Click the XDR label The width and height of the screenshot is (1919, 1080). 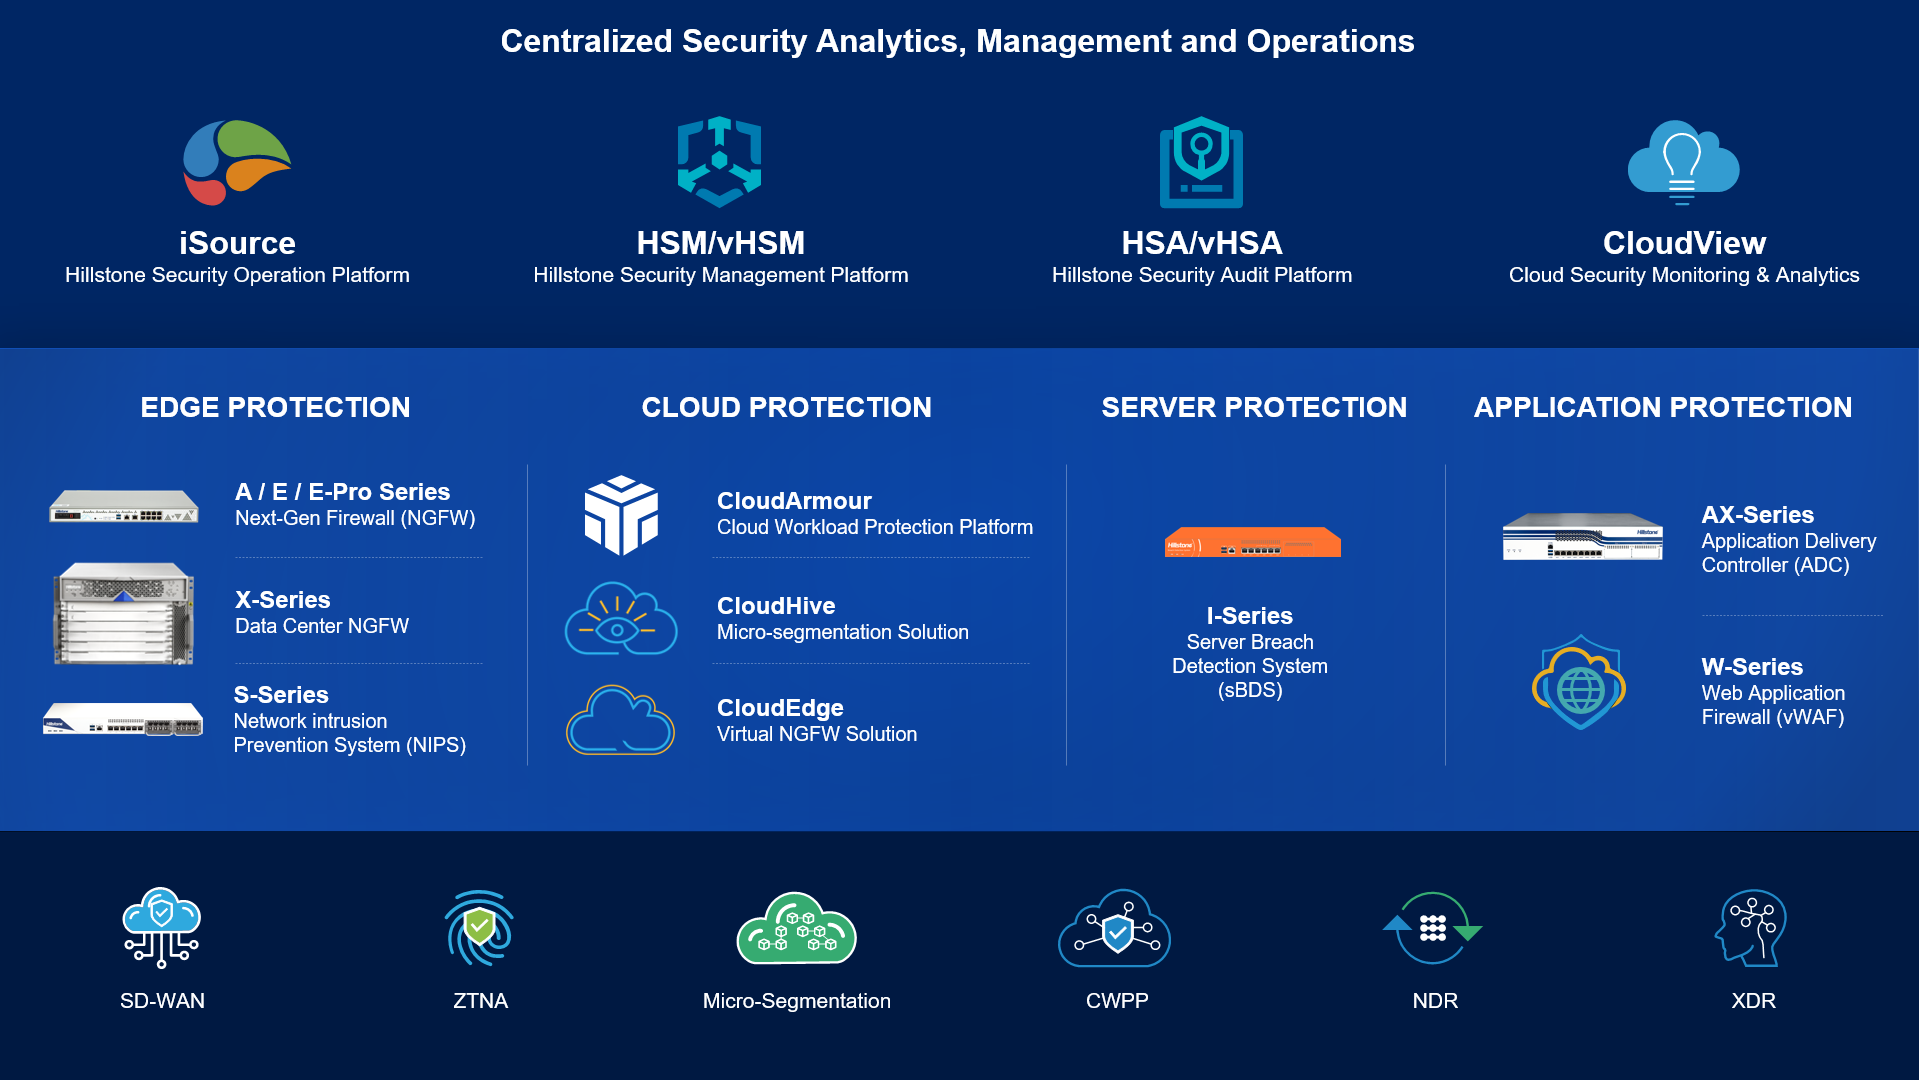coord(1753,1001)
